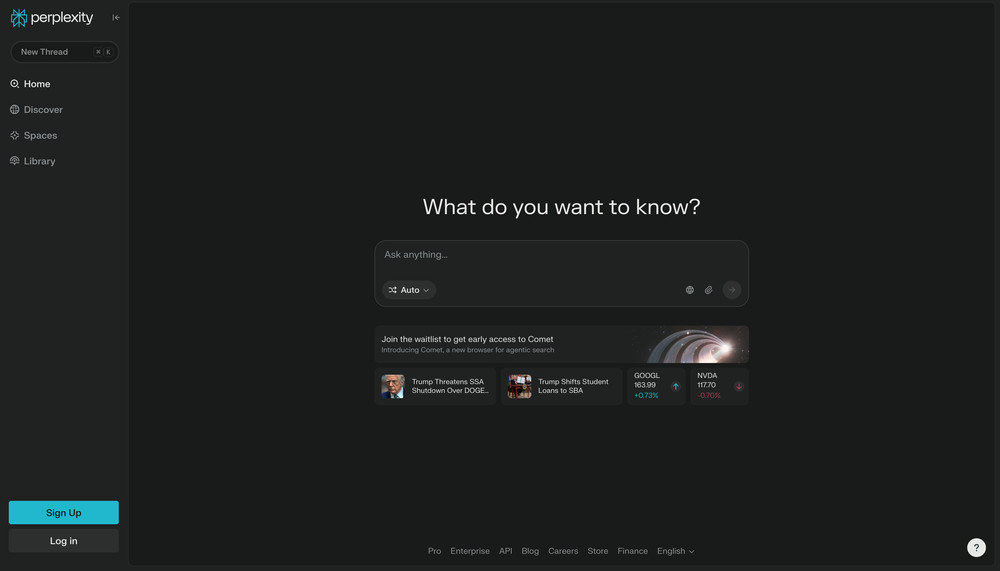Click the Perplexity logo icon
Viewport: 1000px width, 571px height.
(x=19, y=18)
